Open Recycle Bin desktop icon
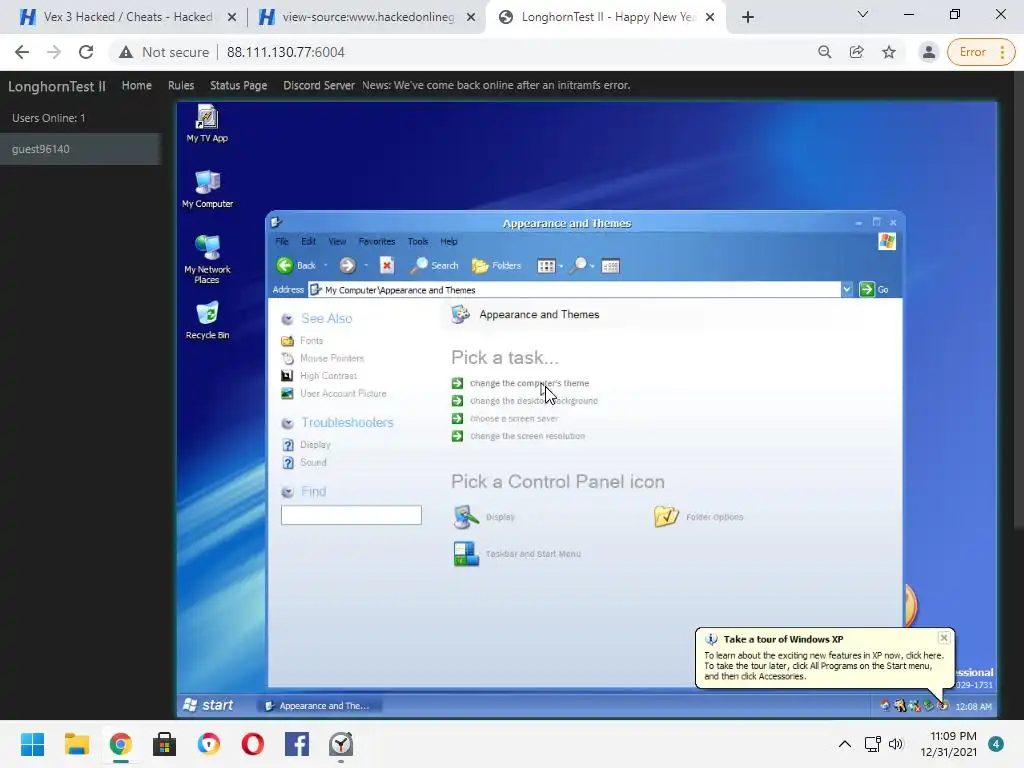This screenshot has height=768, width=1024. pyautogui.click(x=207, y=320)
